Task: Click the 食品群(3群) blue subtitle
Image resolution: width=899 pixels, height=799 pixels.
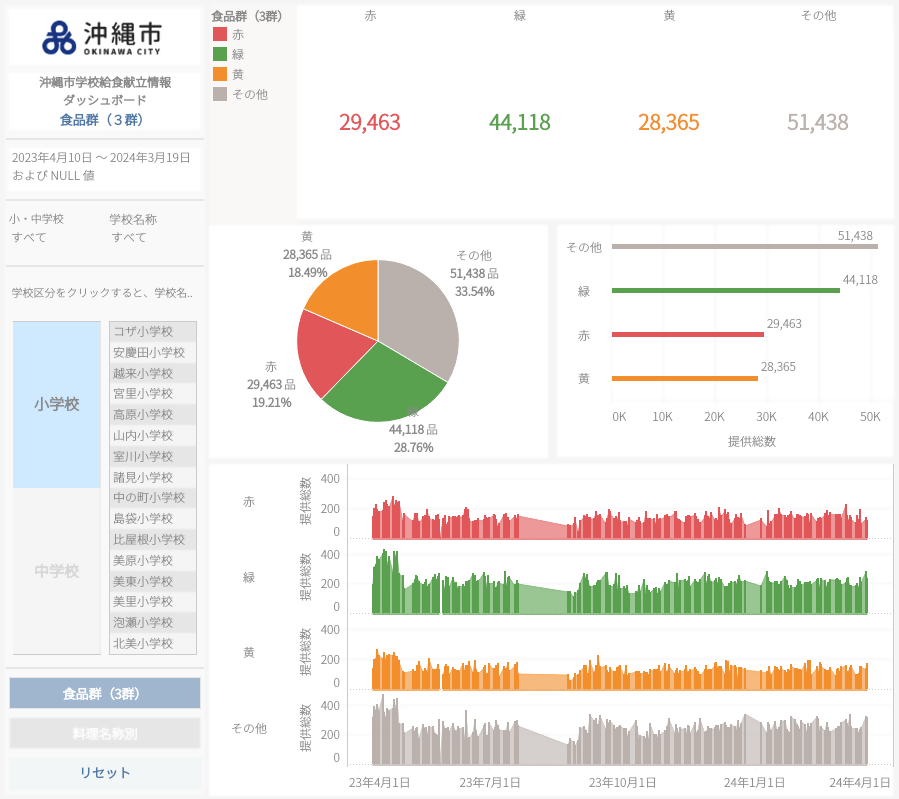Action: tap(102, 120)
